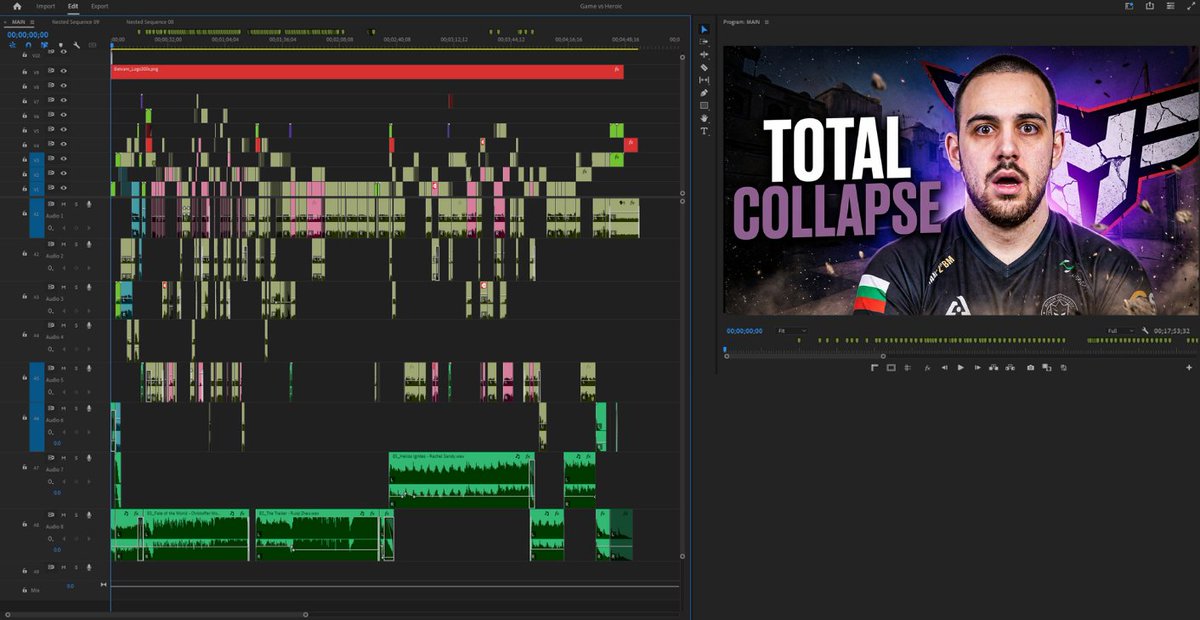The width and height of the screenshot is (1200, 620).
Task: Select the Fate of the World audio clip
Action: 196,535
